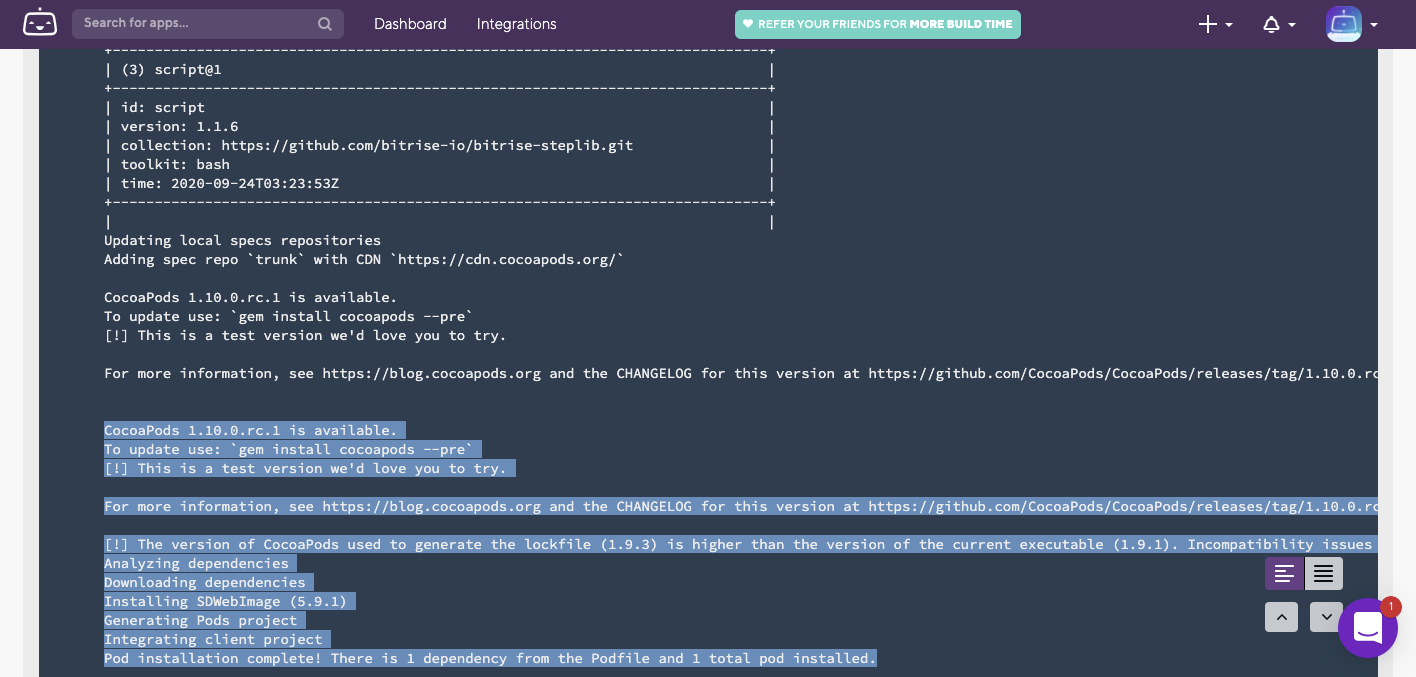Viewport: 1416px width, 677px height.
Task: Click the 'toolkit: bash' line
Action: point(175,165)
